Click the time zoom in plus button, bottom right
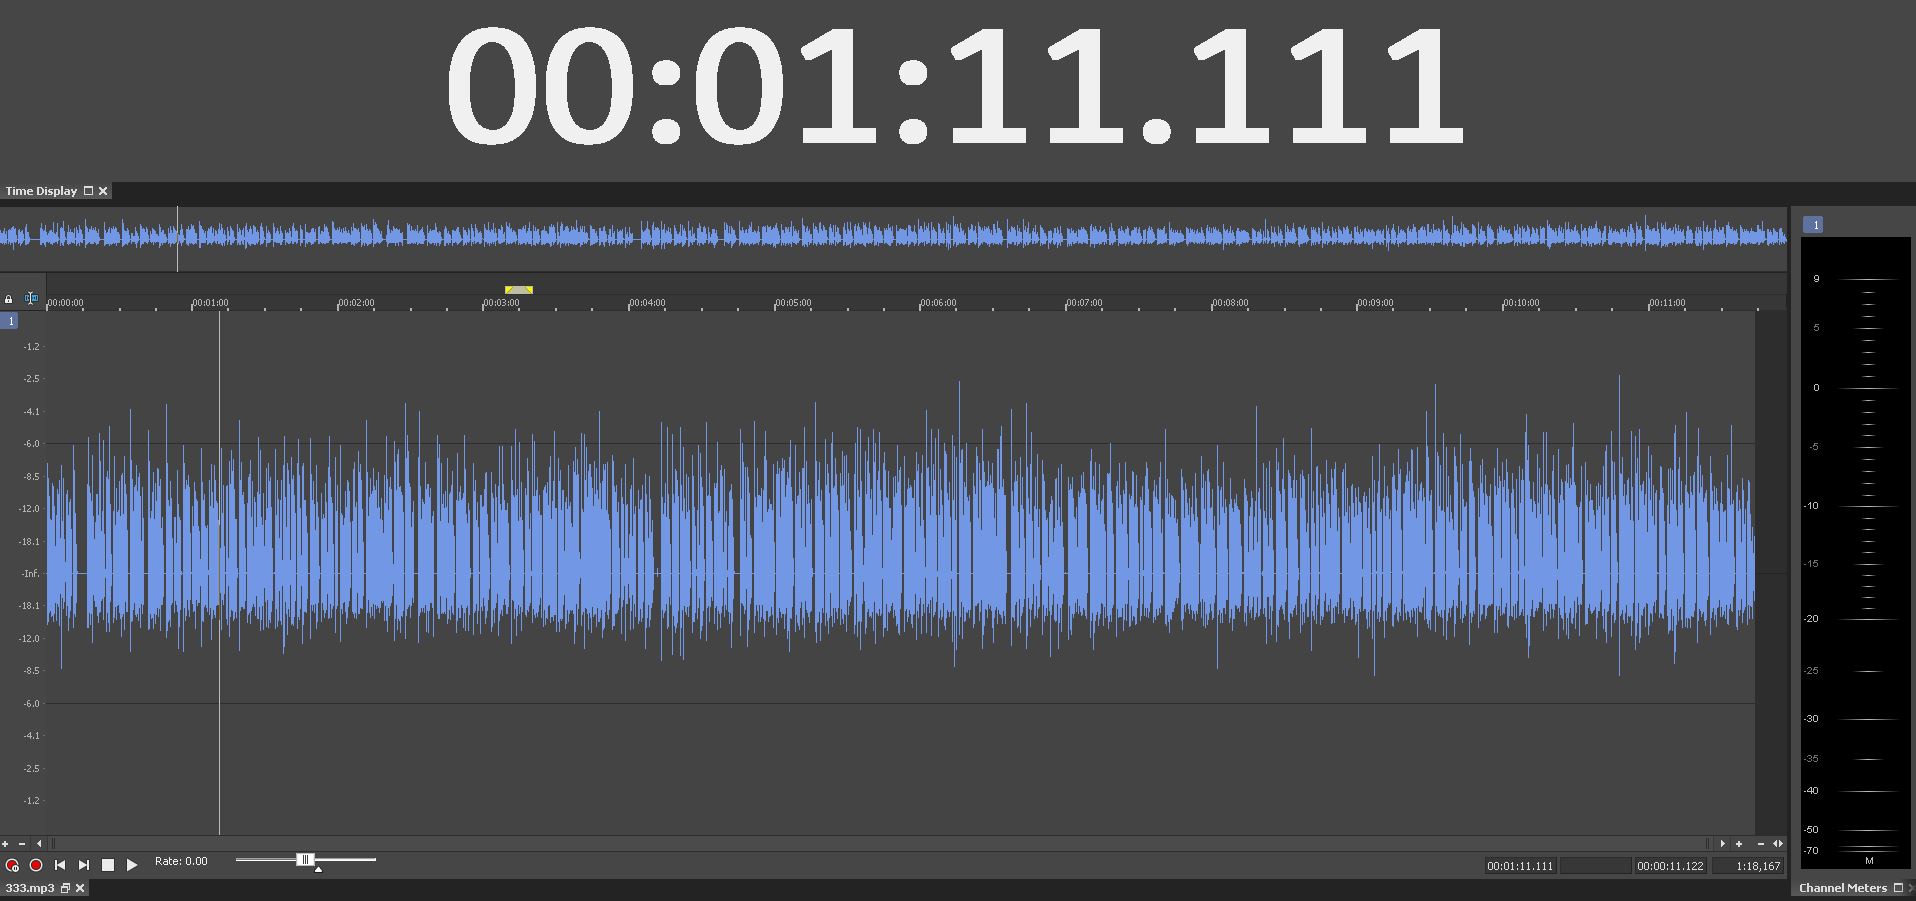This screenshot has width=1916, height=901. pos(1739,844)
